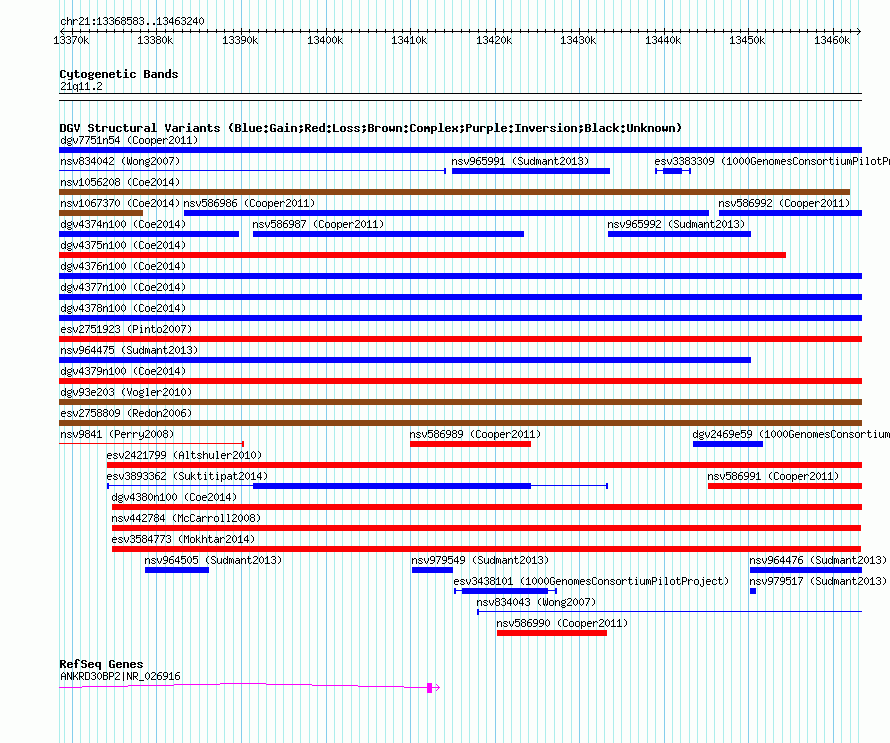Select the small nsv979517 blue square
Screen dimensions: 890x743
point(753,591)
